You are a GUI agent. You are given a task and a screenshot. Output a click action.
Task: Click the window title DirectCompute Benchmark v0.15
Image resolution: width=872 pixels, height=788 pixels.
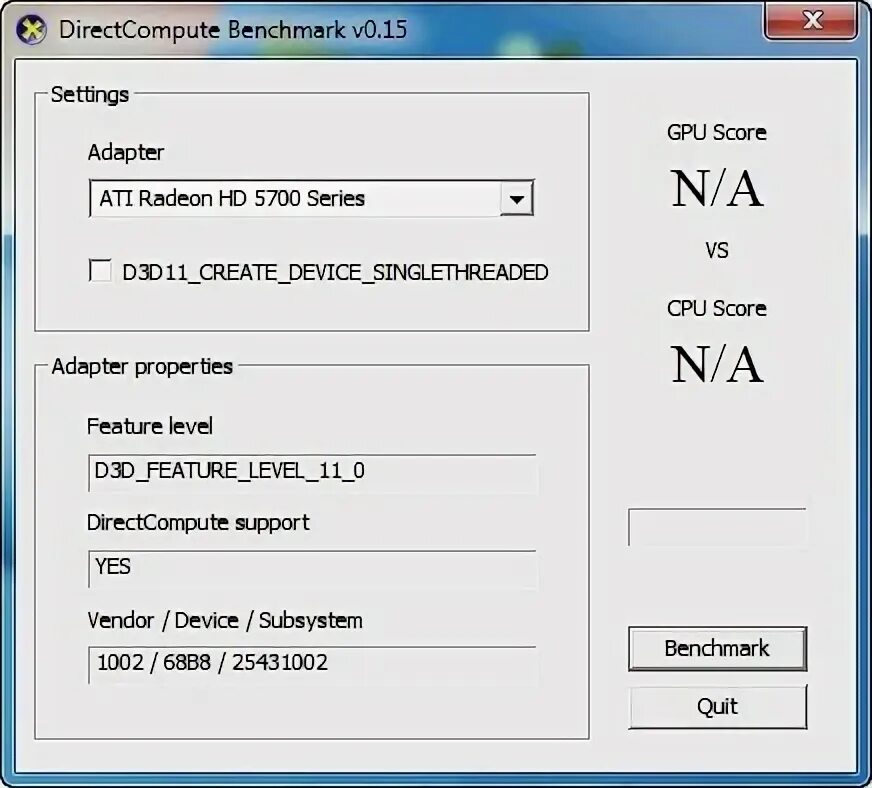click(232, 30)
